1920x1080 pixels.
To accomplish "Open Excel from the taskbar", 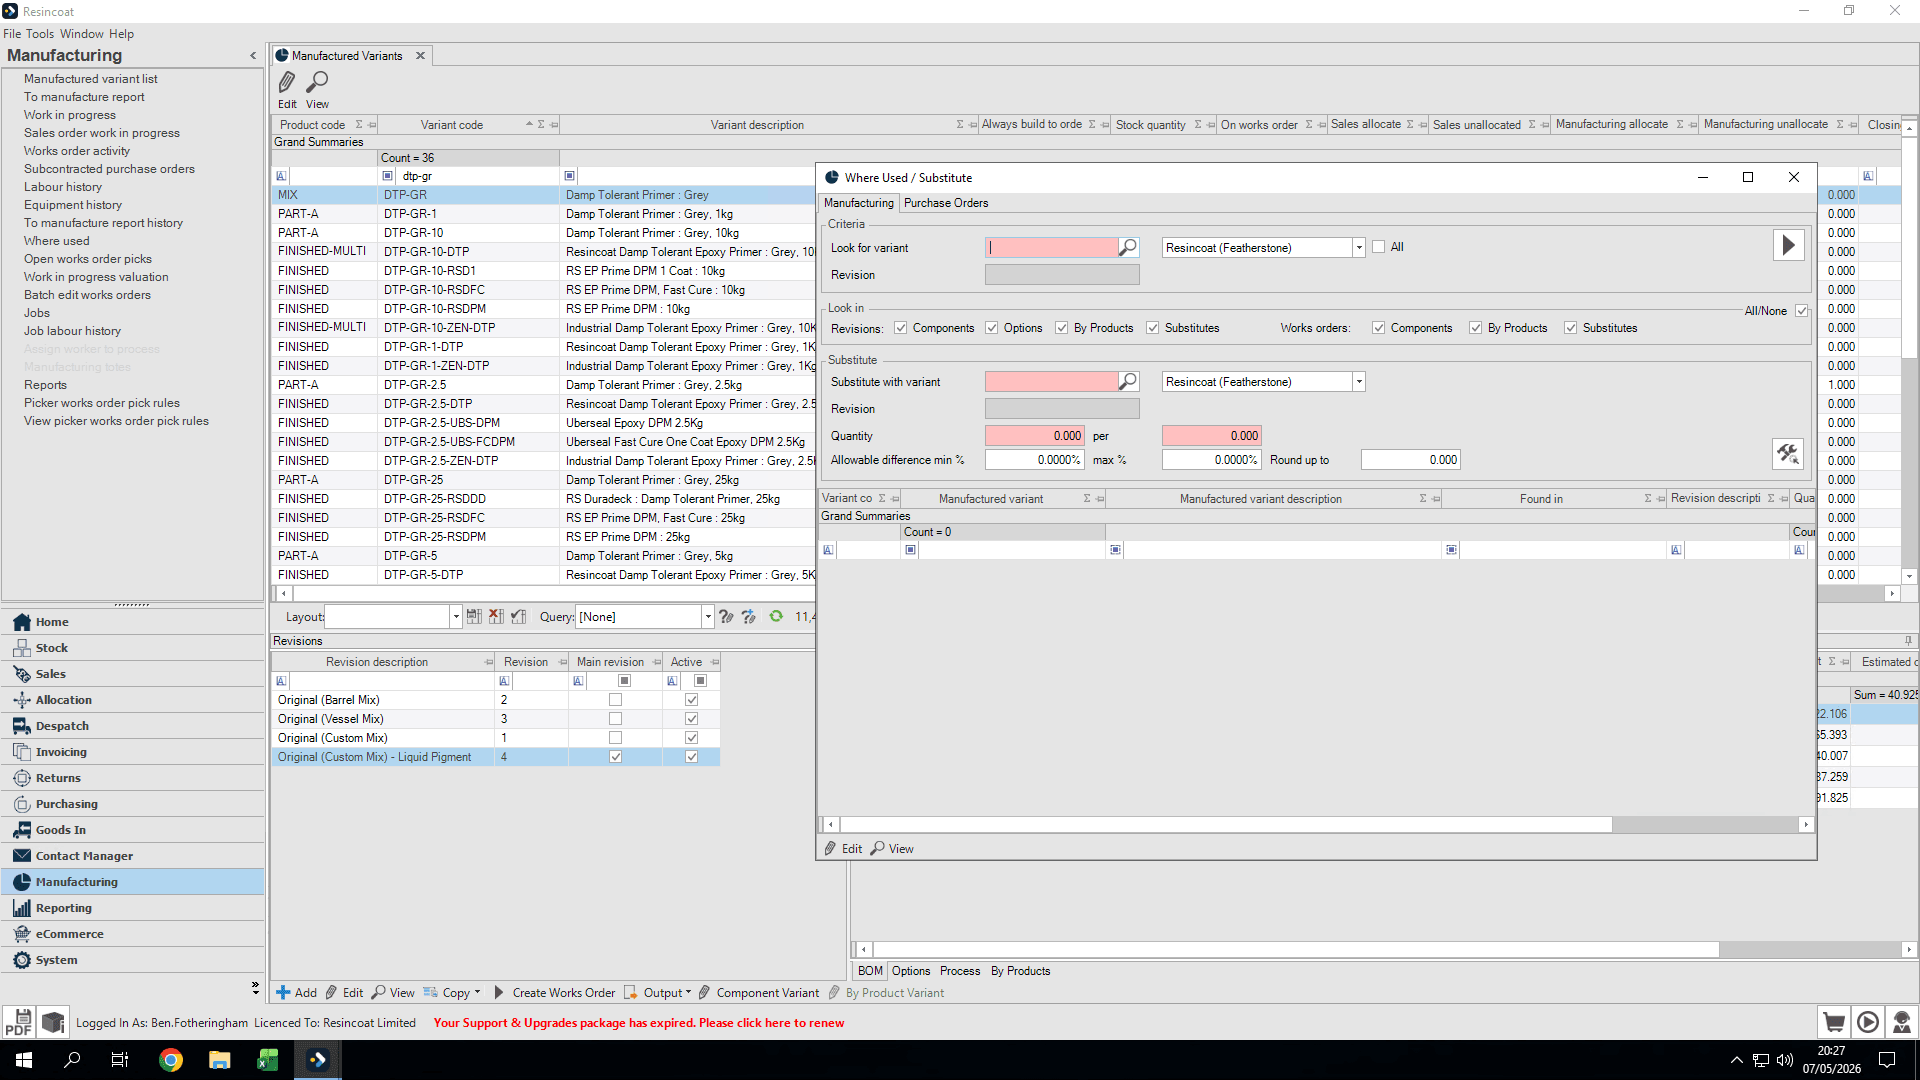I will pyautogui.click(x=268, y=1060).
